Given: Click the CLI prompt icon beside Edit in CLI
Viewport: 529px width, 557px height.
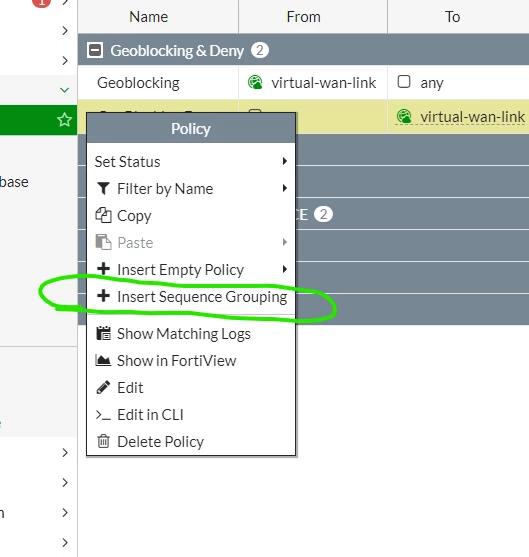Looking at the screenshot, I should click(103, 415).
